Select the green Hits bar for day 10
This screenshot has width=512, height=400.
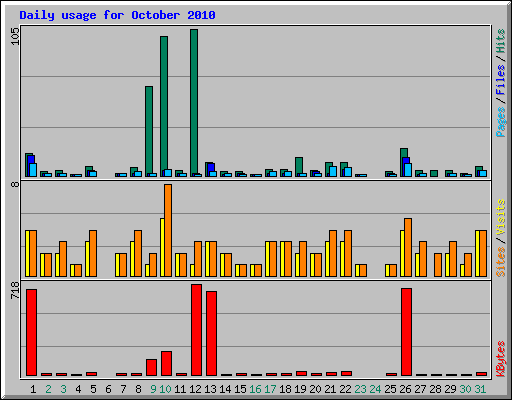point(164,106)
